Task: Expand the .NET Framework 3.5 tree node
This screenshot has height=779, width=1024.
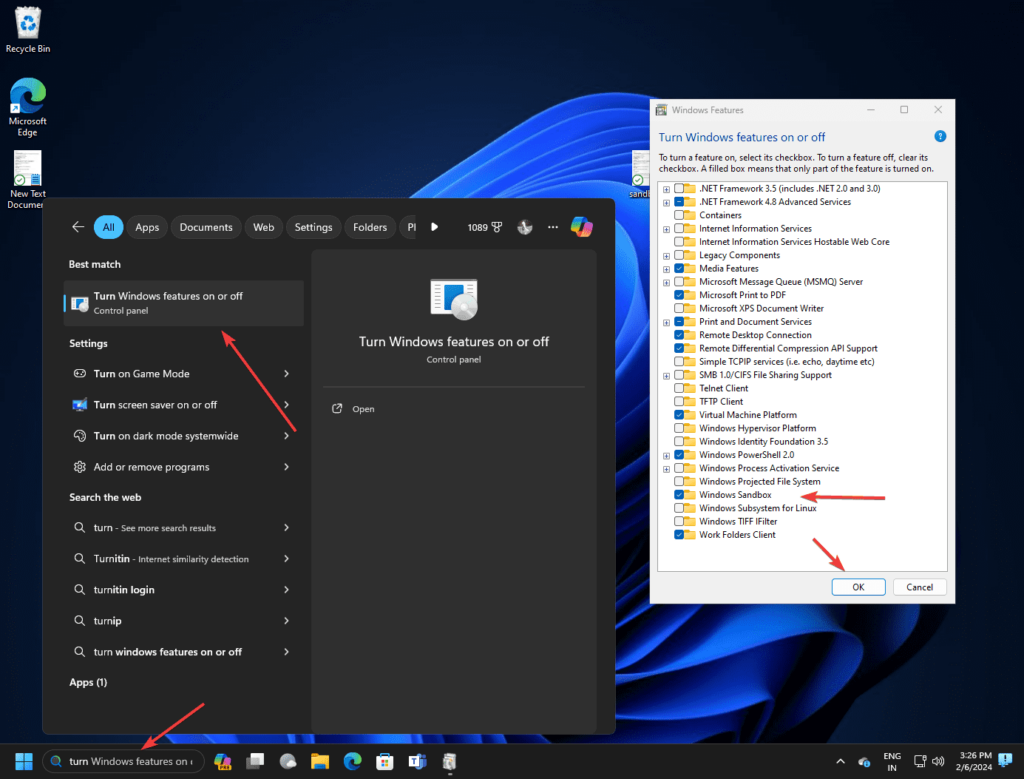Action: pos(666,189)
